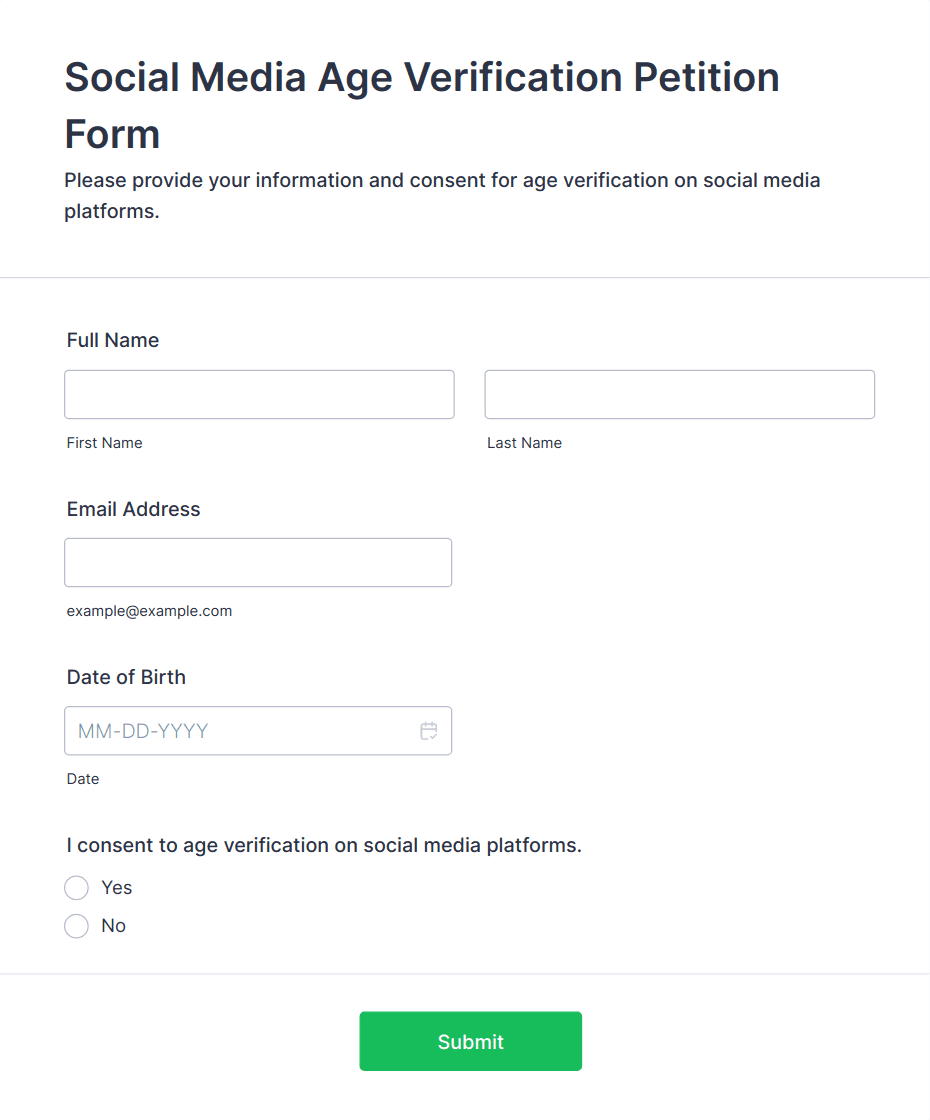The height and width of the screenshot is (1120, 930).
Task: Focus the Last Name input box
Action: tap(679, 395)
